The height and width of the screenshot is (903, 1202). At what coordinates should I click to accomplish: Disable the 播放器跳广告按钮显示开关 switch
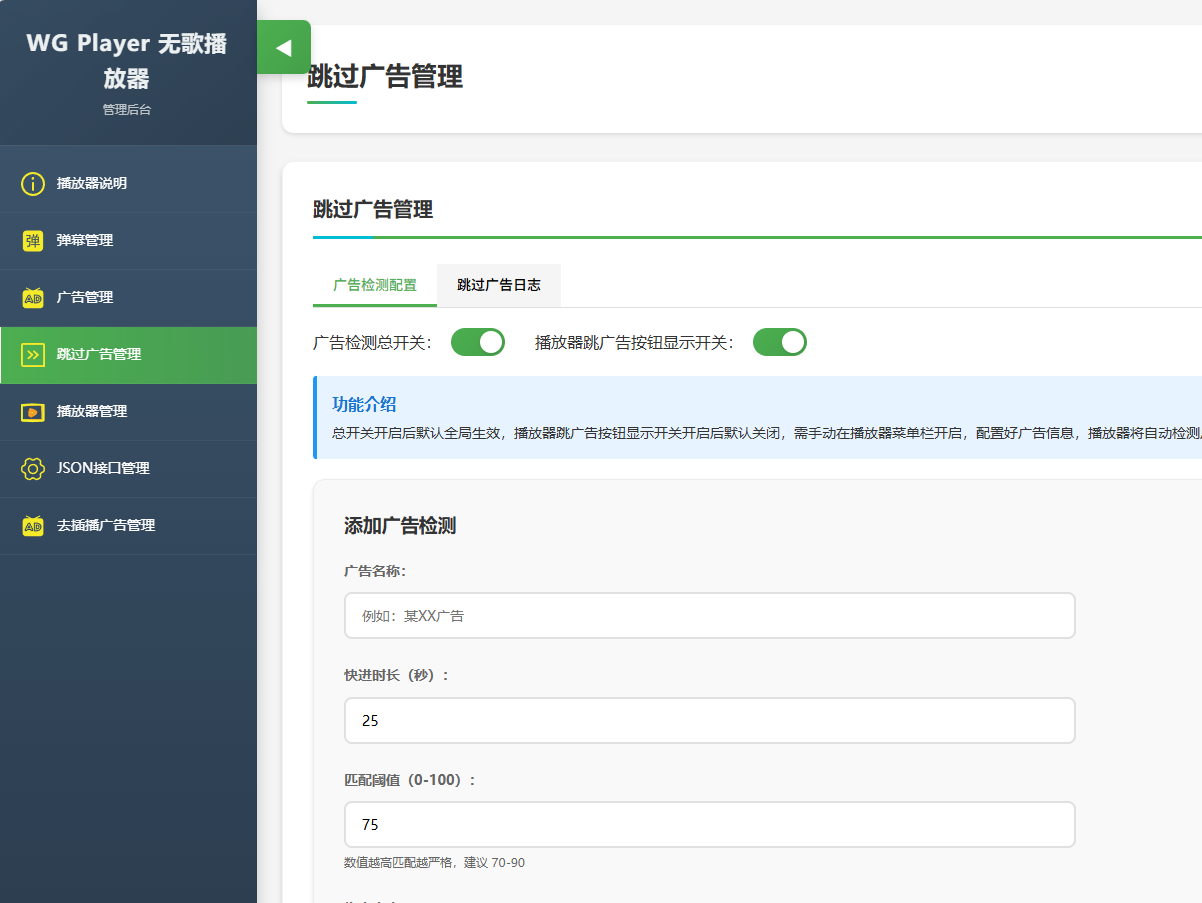(779, 342)
